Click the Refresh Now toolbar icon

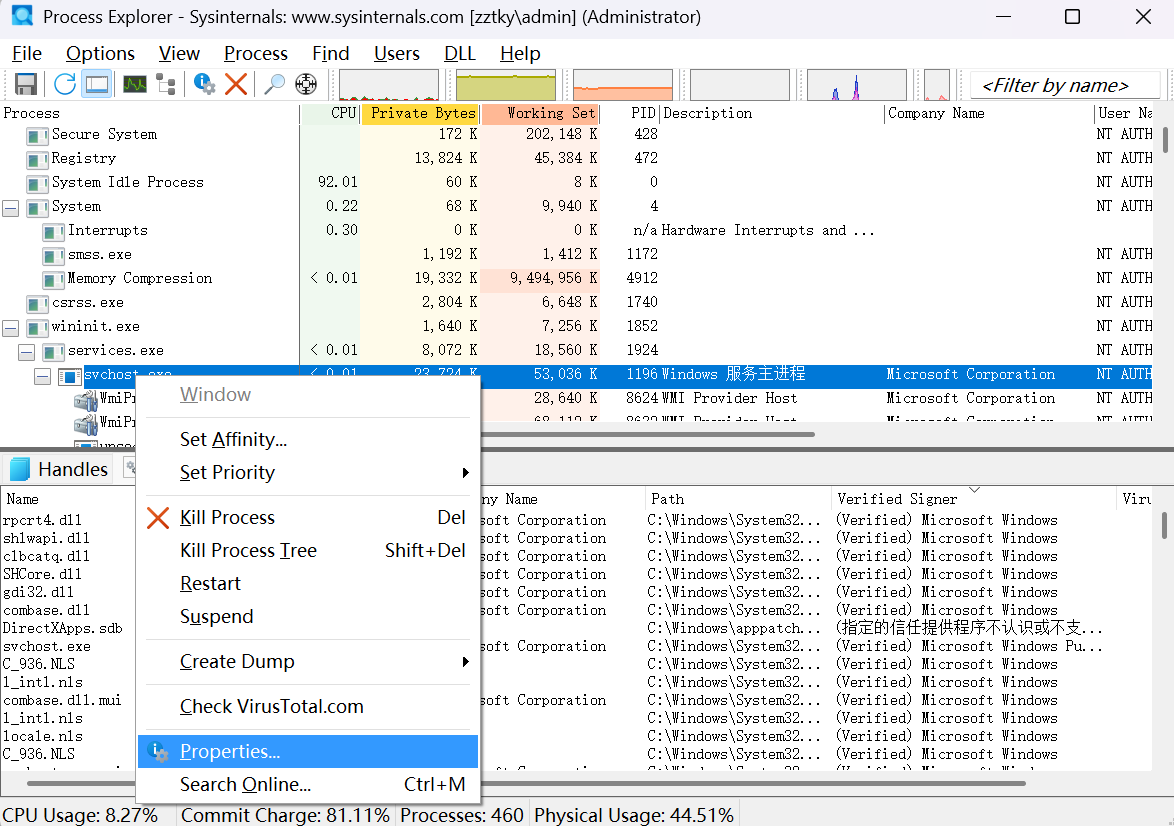(64, 84)
